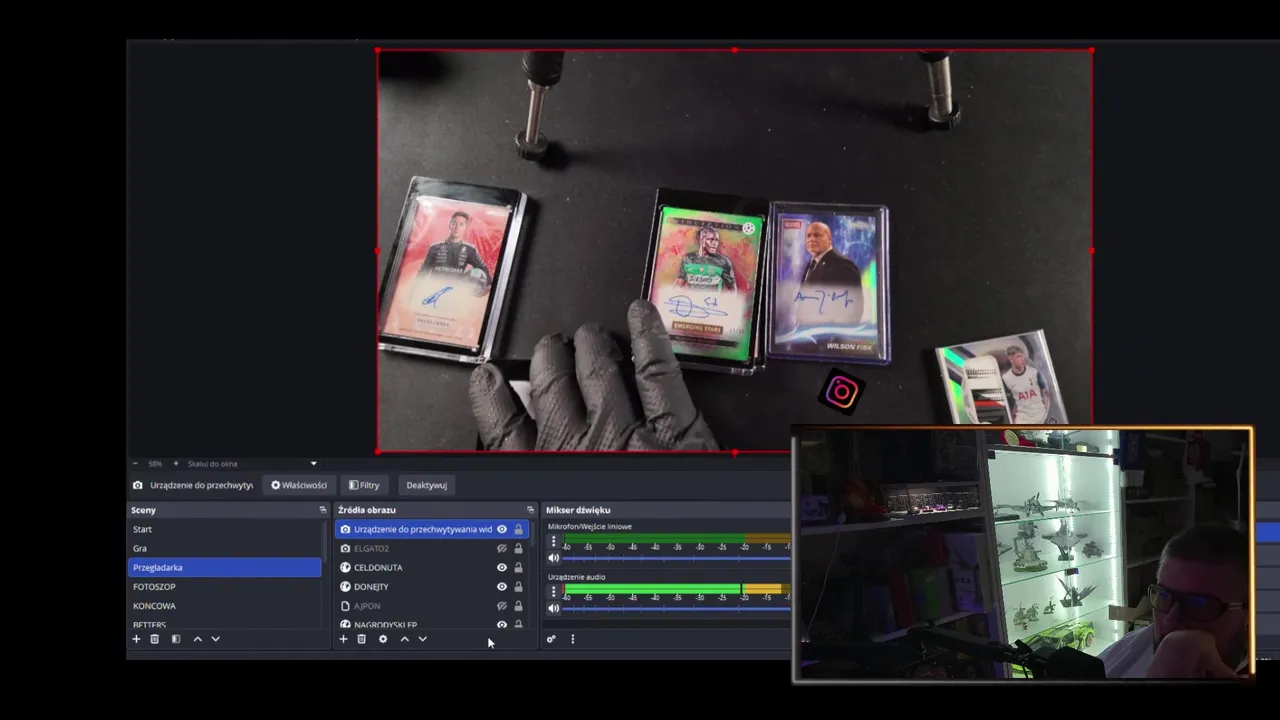Select CELDONUTA source row
The height and width of the screenshot is (720, 1280).
click(x=430, y=567)
